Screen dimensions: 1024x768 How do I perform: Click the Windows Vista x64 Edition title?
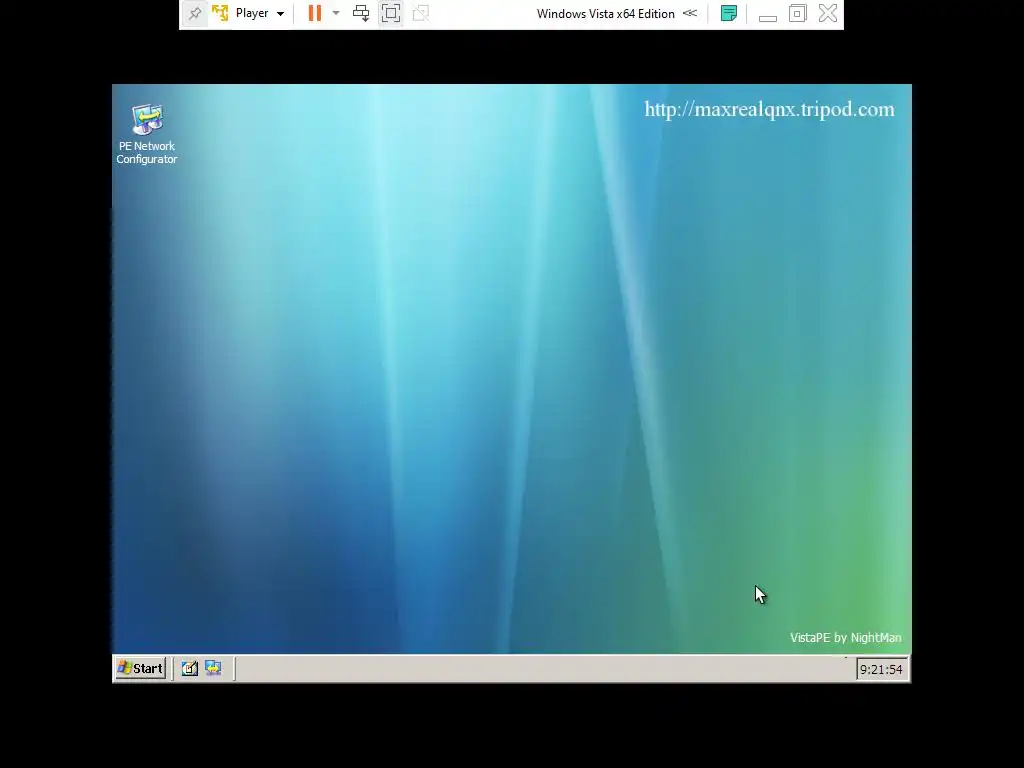point(605,14)
